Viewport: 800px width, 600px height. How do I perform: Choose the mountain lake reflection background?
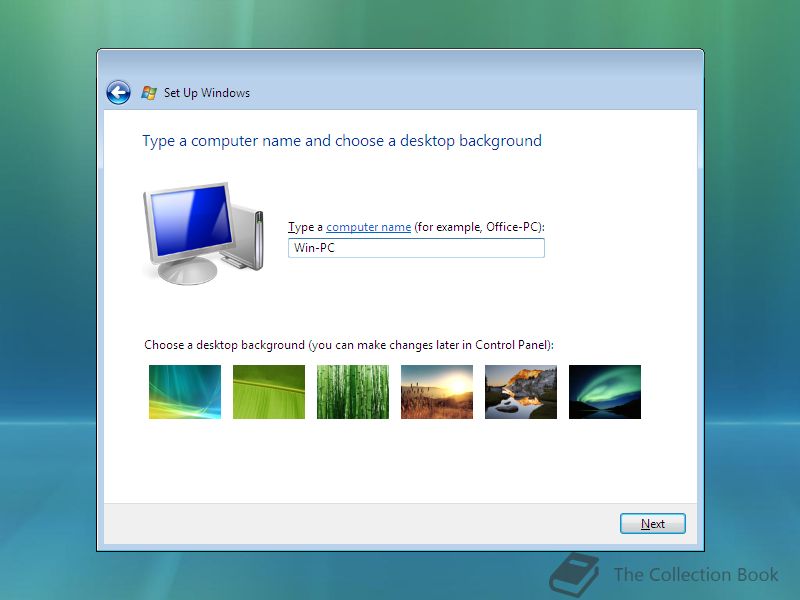(x=521, y=392)
